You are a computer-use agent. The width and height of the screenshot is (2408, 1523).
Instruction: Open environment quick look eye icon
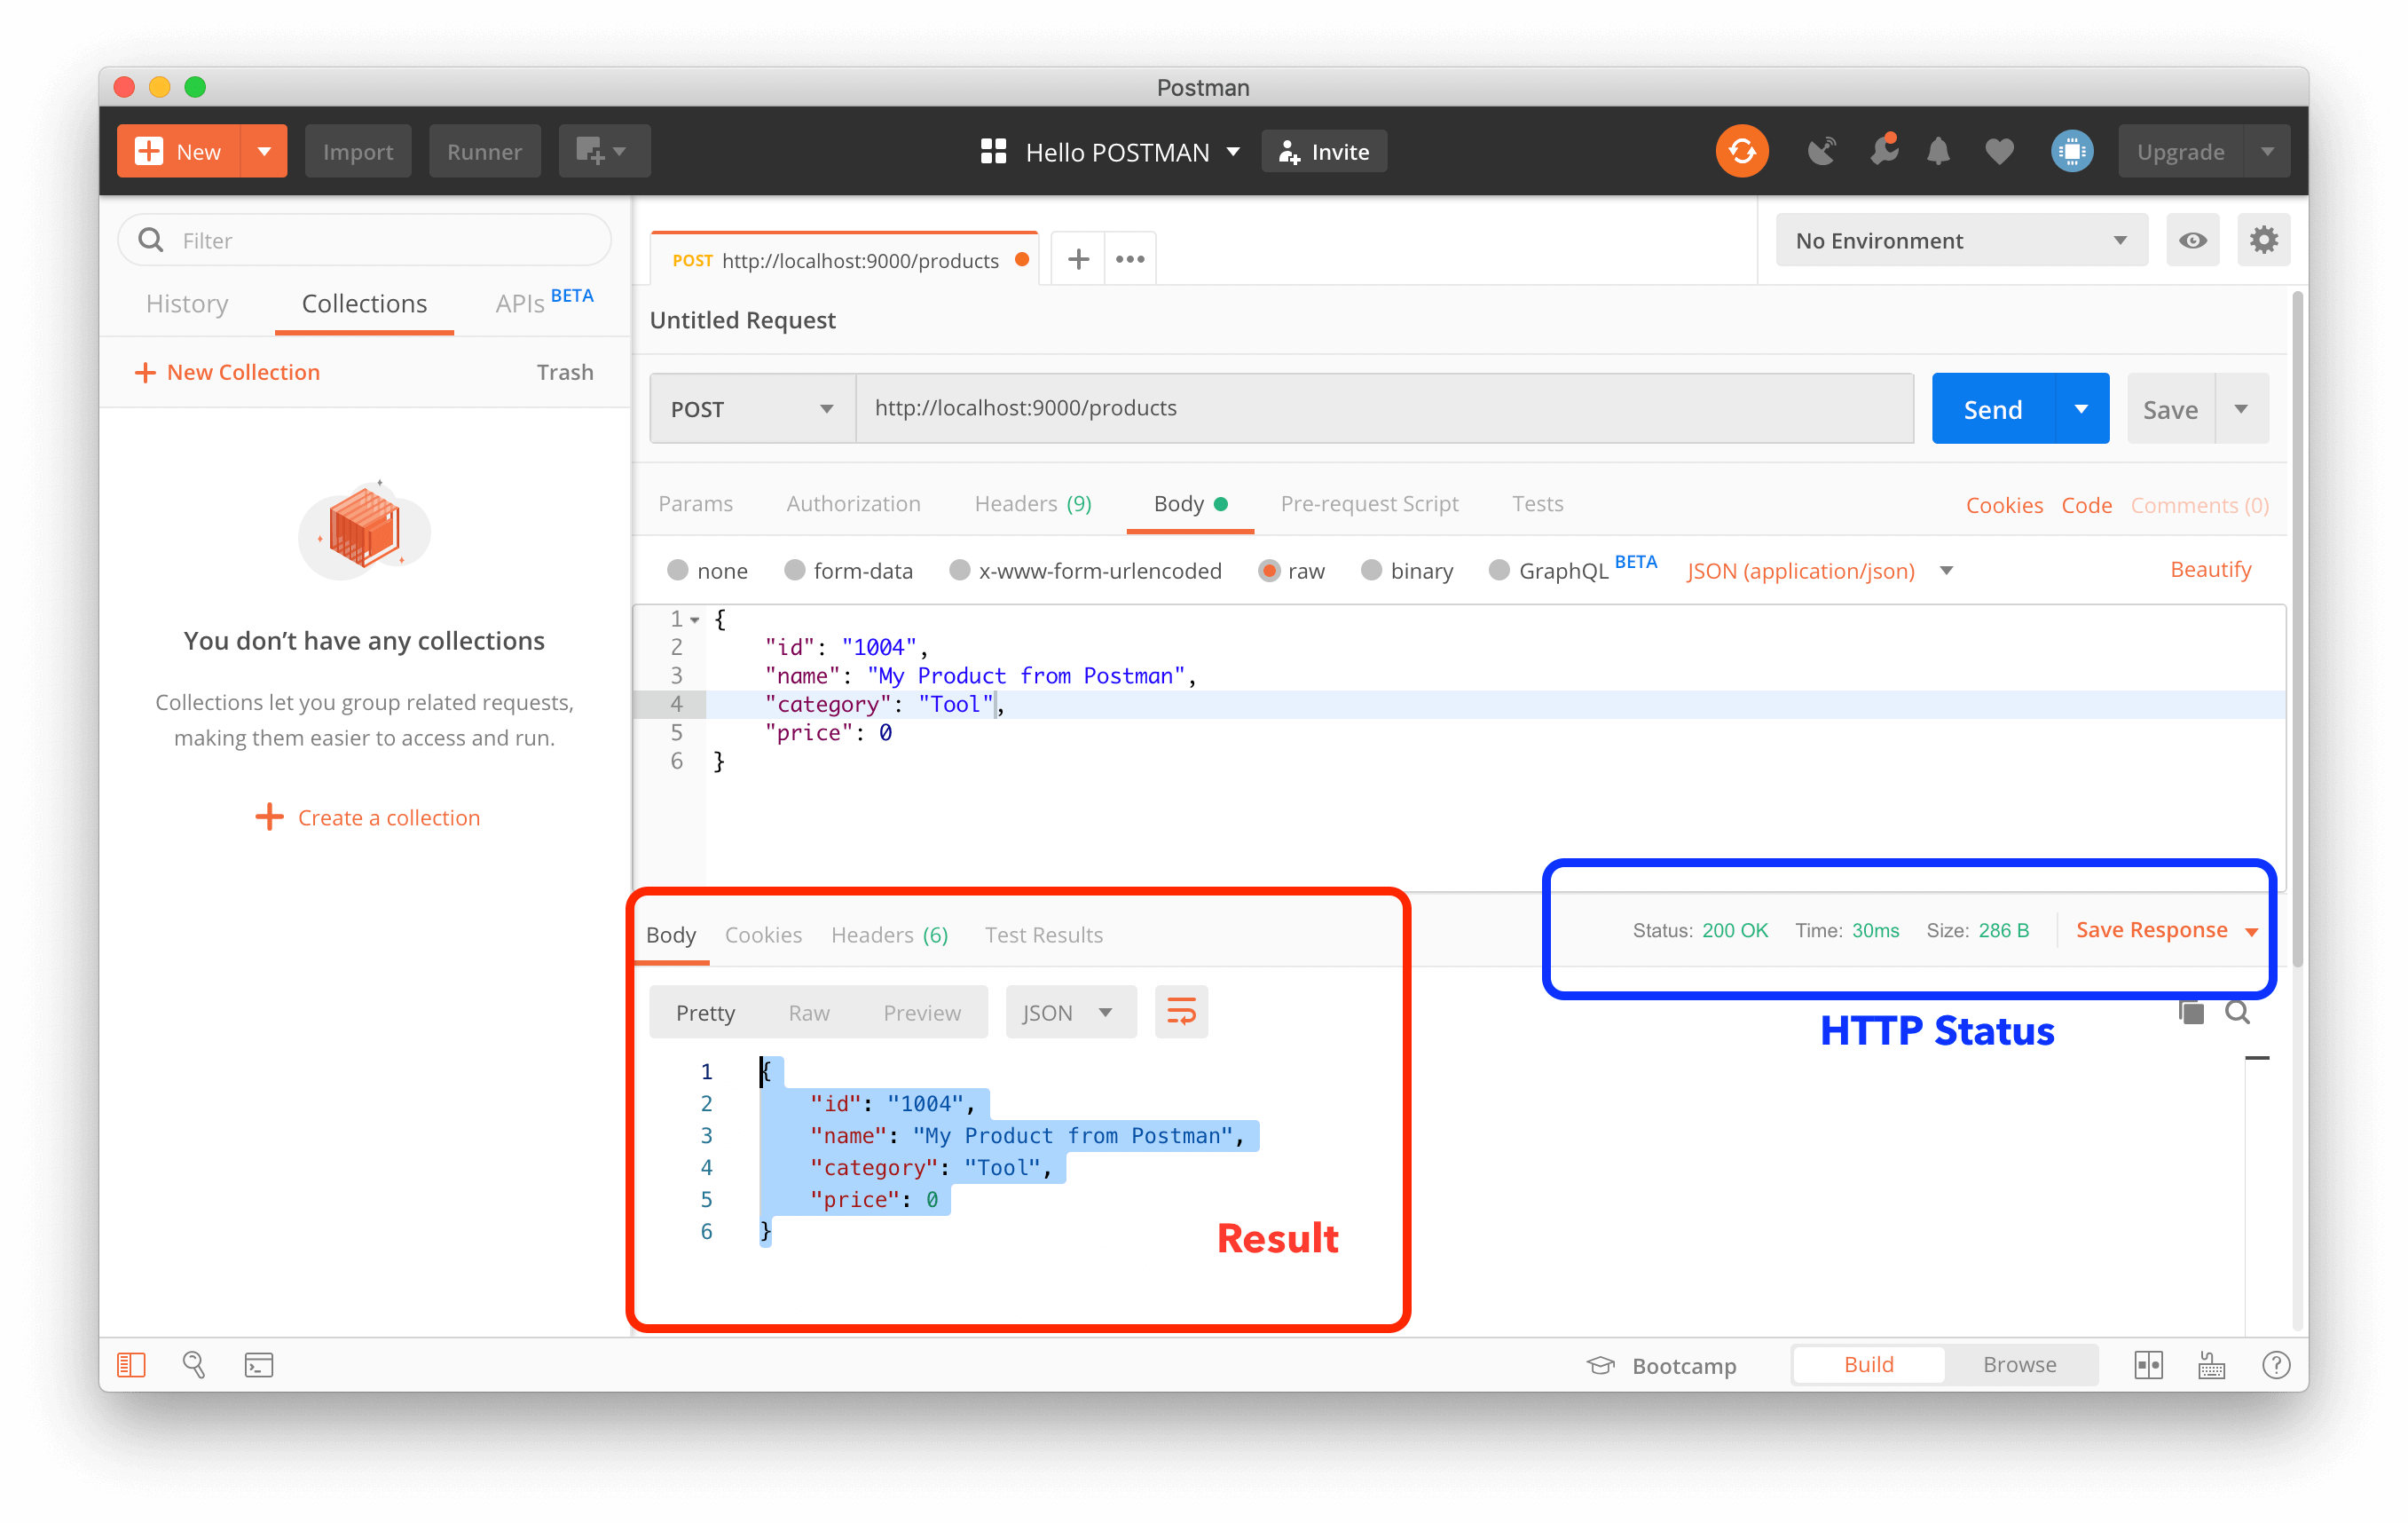click(2192, 240)
